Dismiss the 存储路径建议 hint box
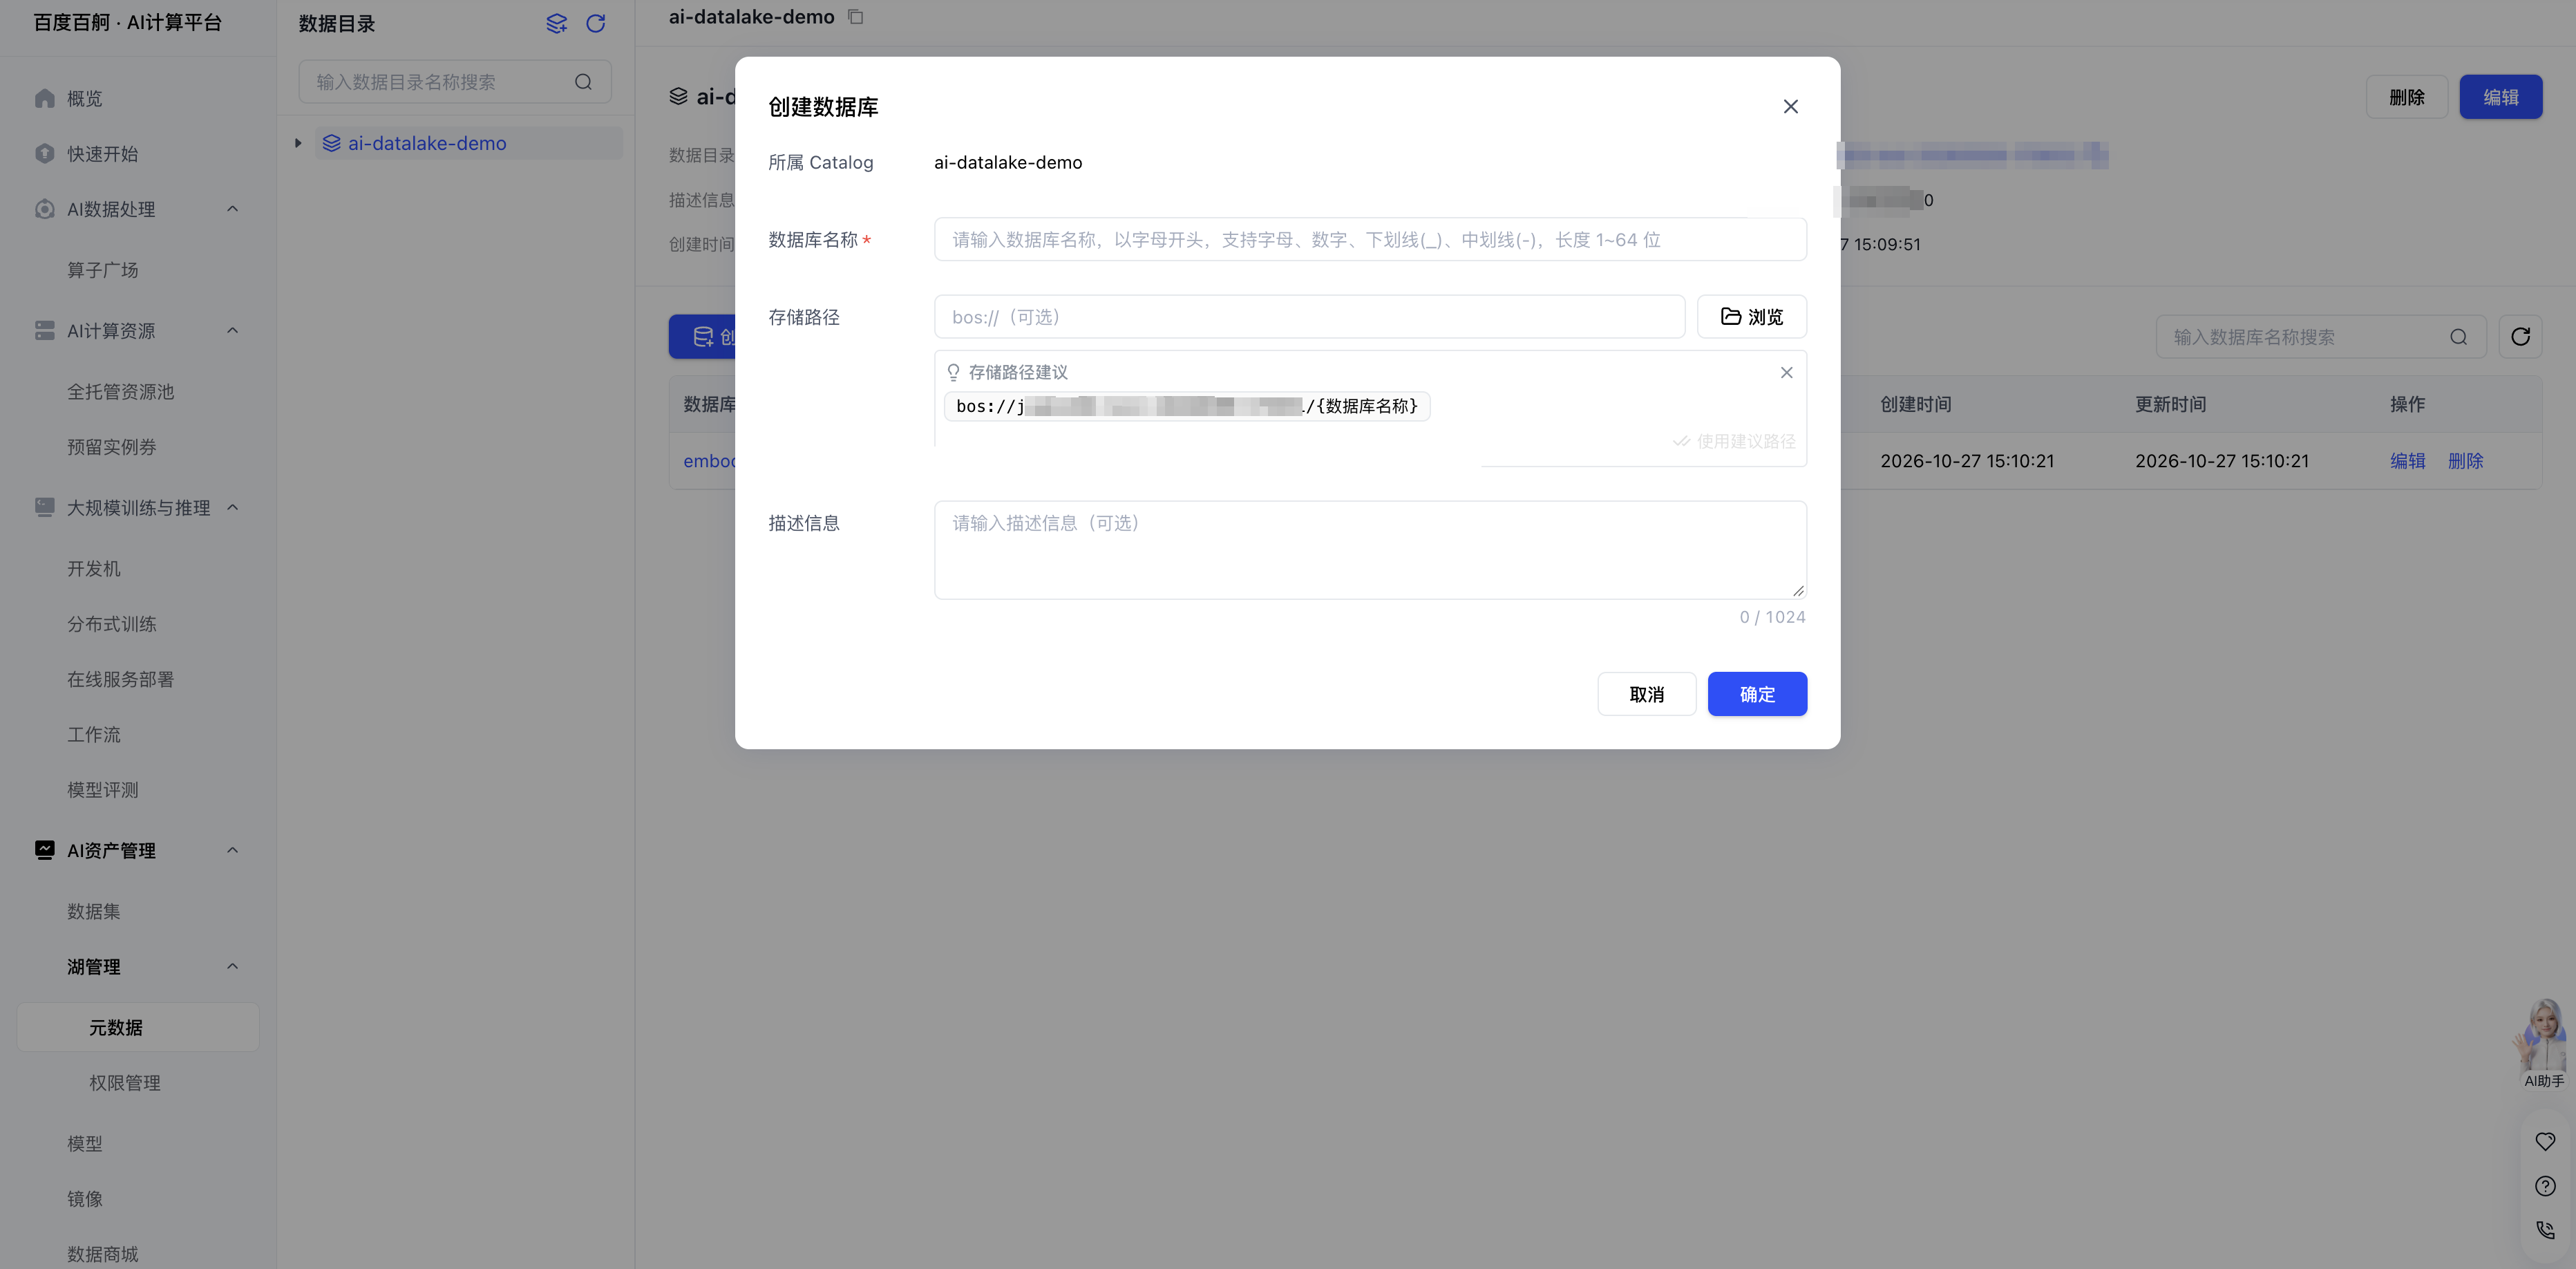This screenshot has height=1269, width=2576. coord(1786,372)
